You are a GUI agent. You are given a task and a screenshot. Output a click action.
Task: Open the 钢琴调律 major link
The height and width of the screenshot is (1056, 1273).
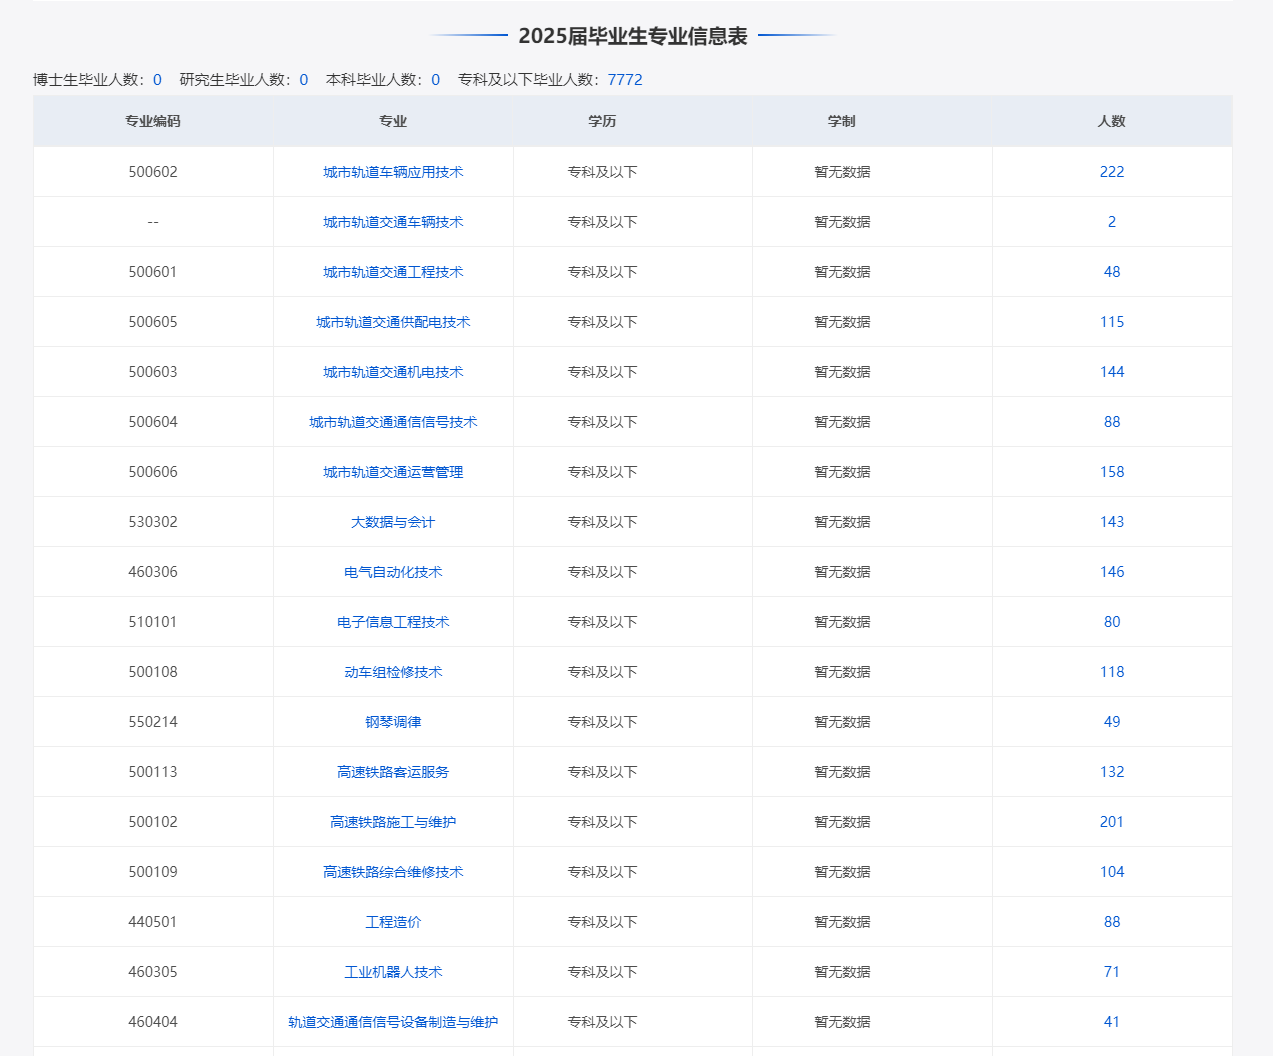coord(393,722)
